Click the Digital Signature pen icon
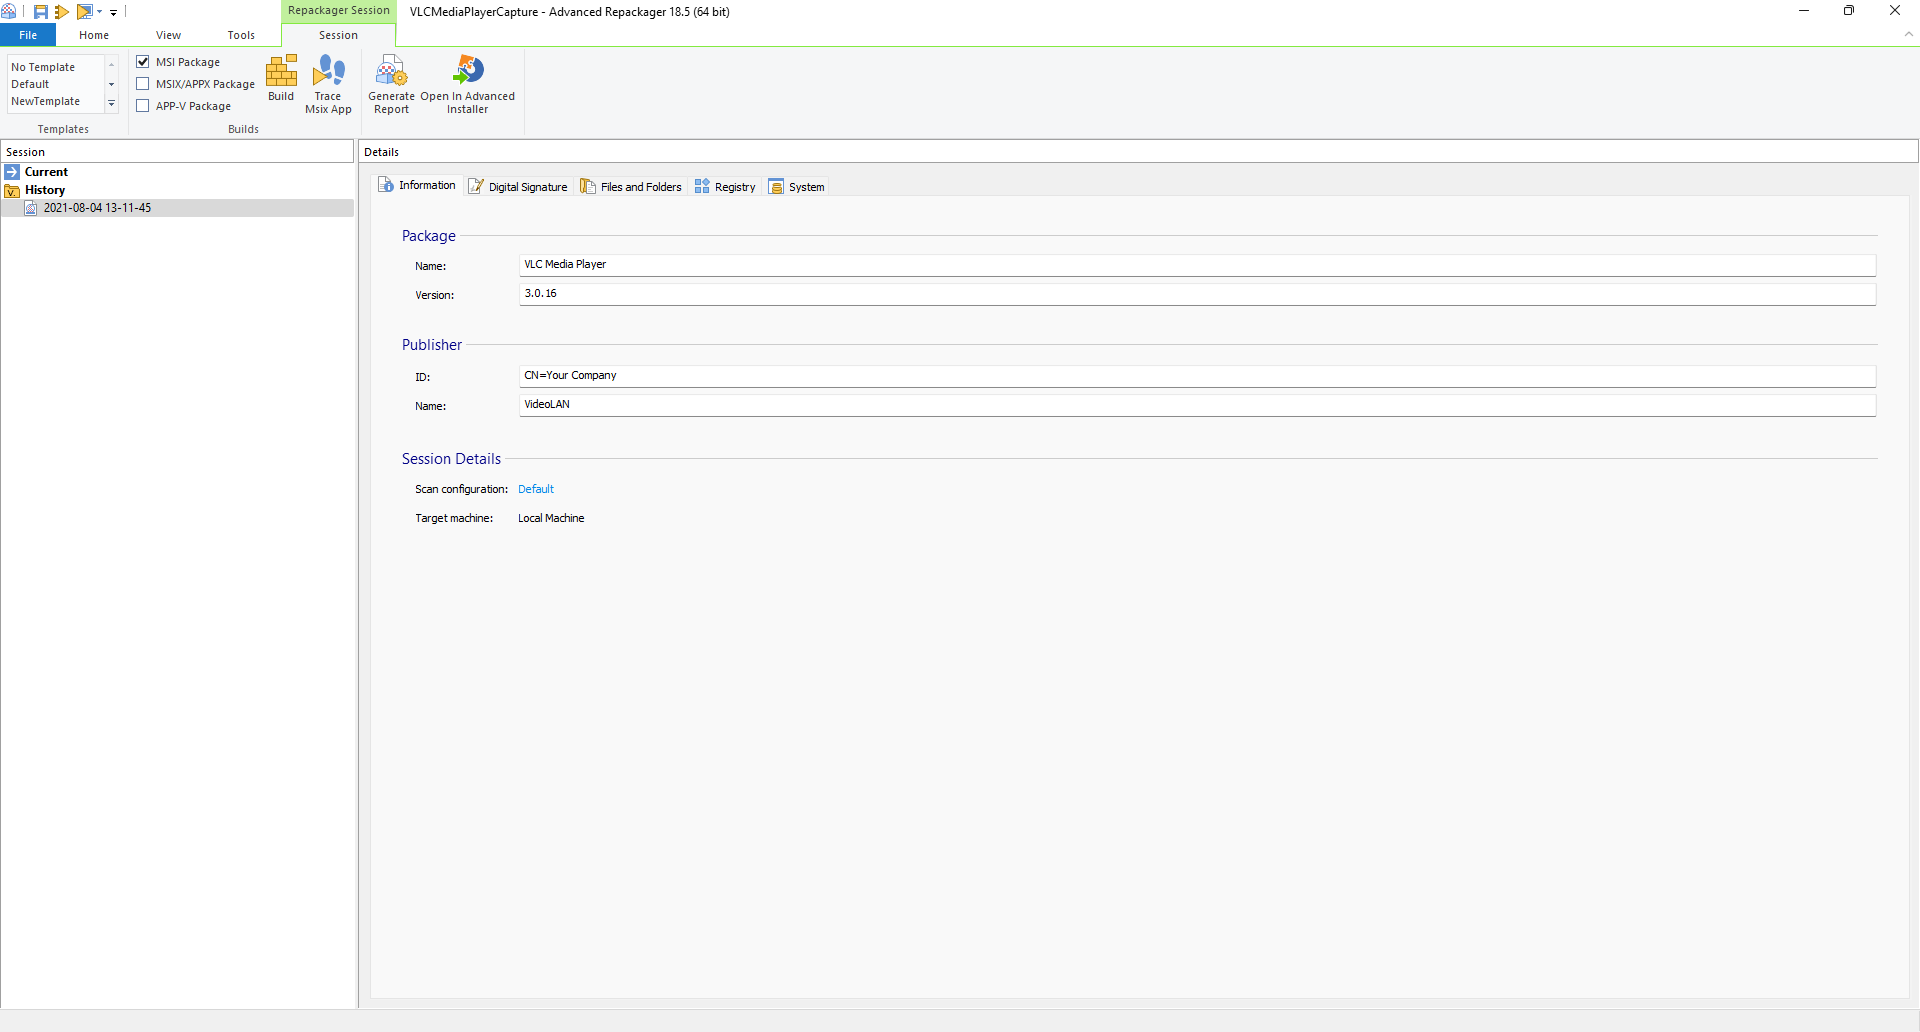 pos(476,187)
